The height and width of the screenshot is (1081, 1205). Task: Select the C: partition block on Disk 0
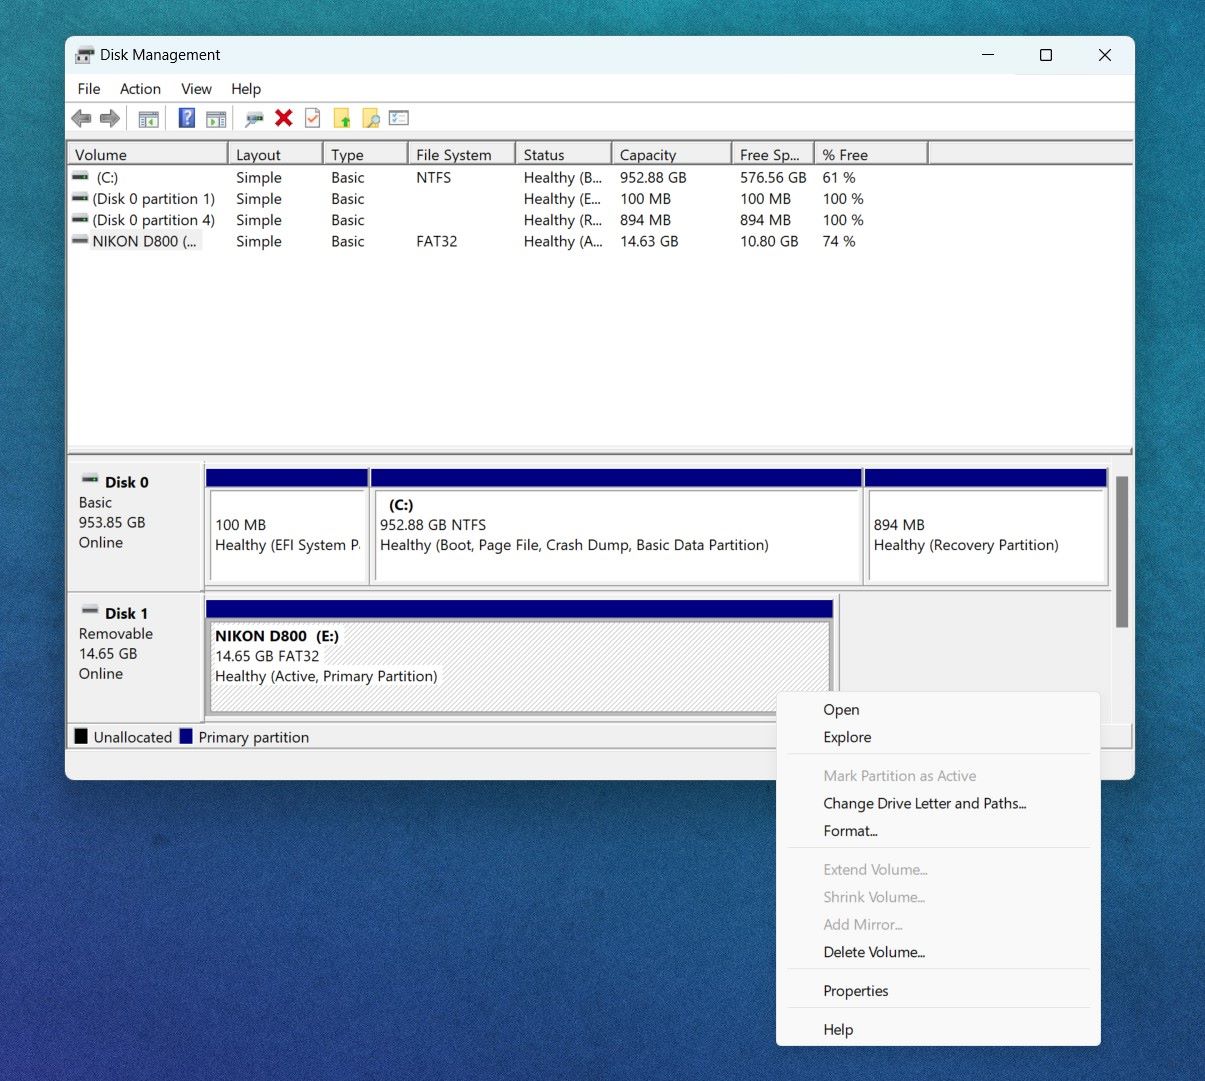click(x=615, y=535)
